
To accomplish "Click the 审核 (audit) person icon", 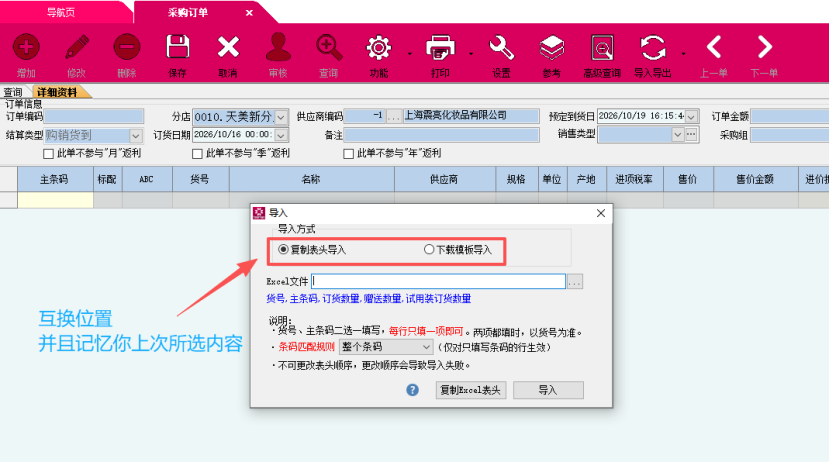I will 278,47.
